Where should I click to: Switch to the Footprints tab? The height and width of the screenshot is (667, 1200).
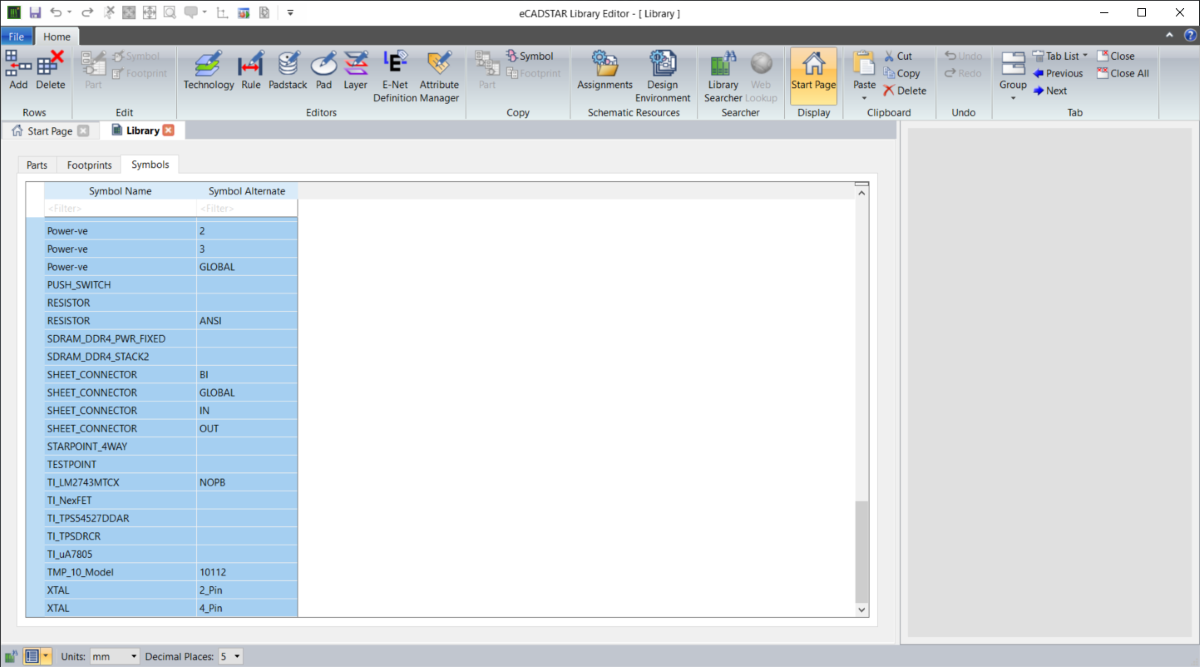coord(89,165)
